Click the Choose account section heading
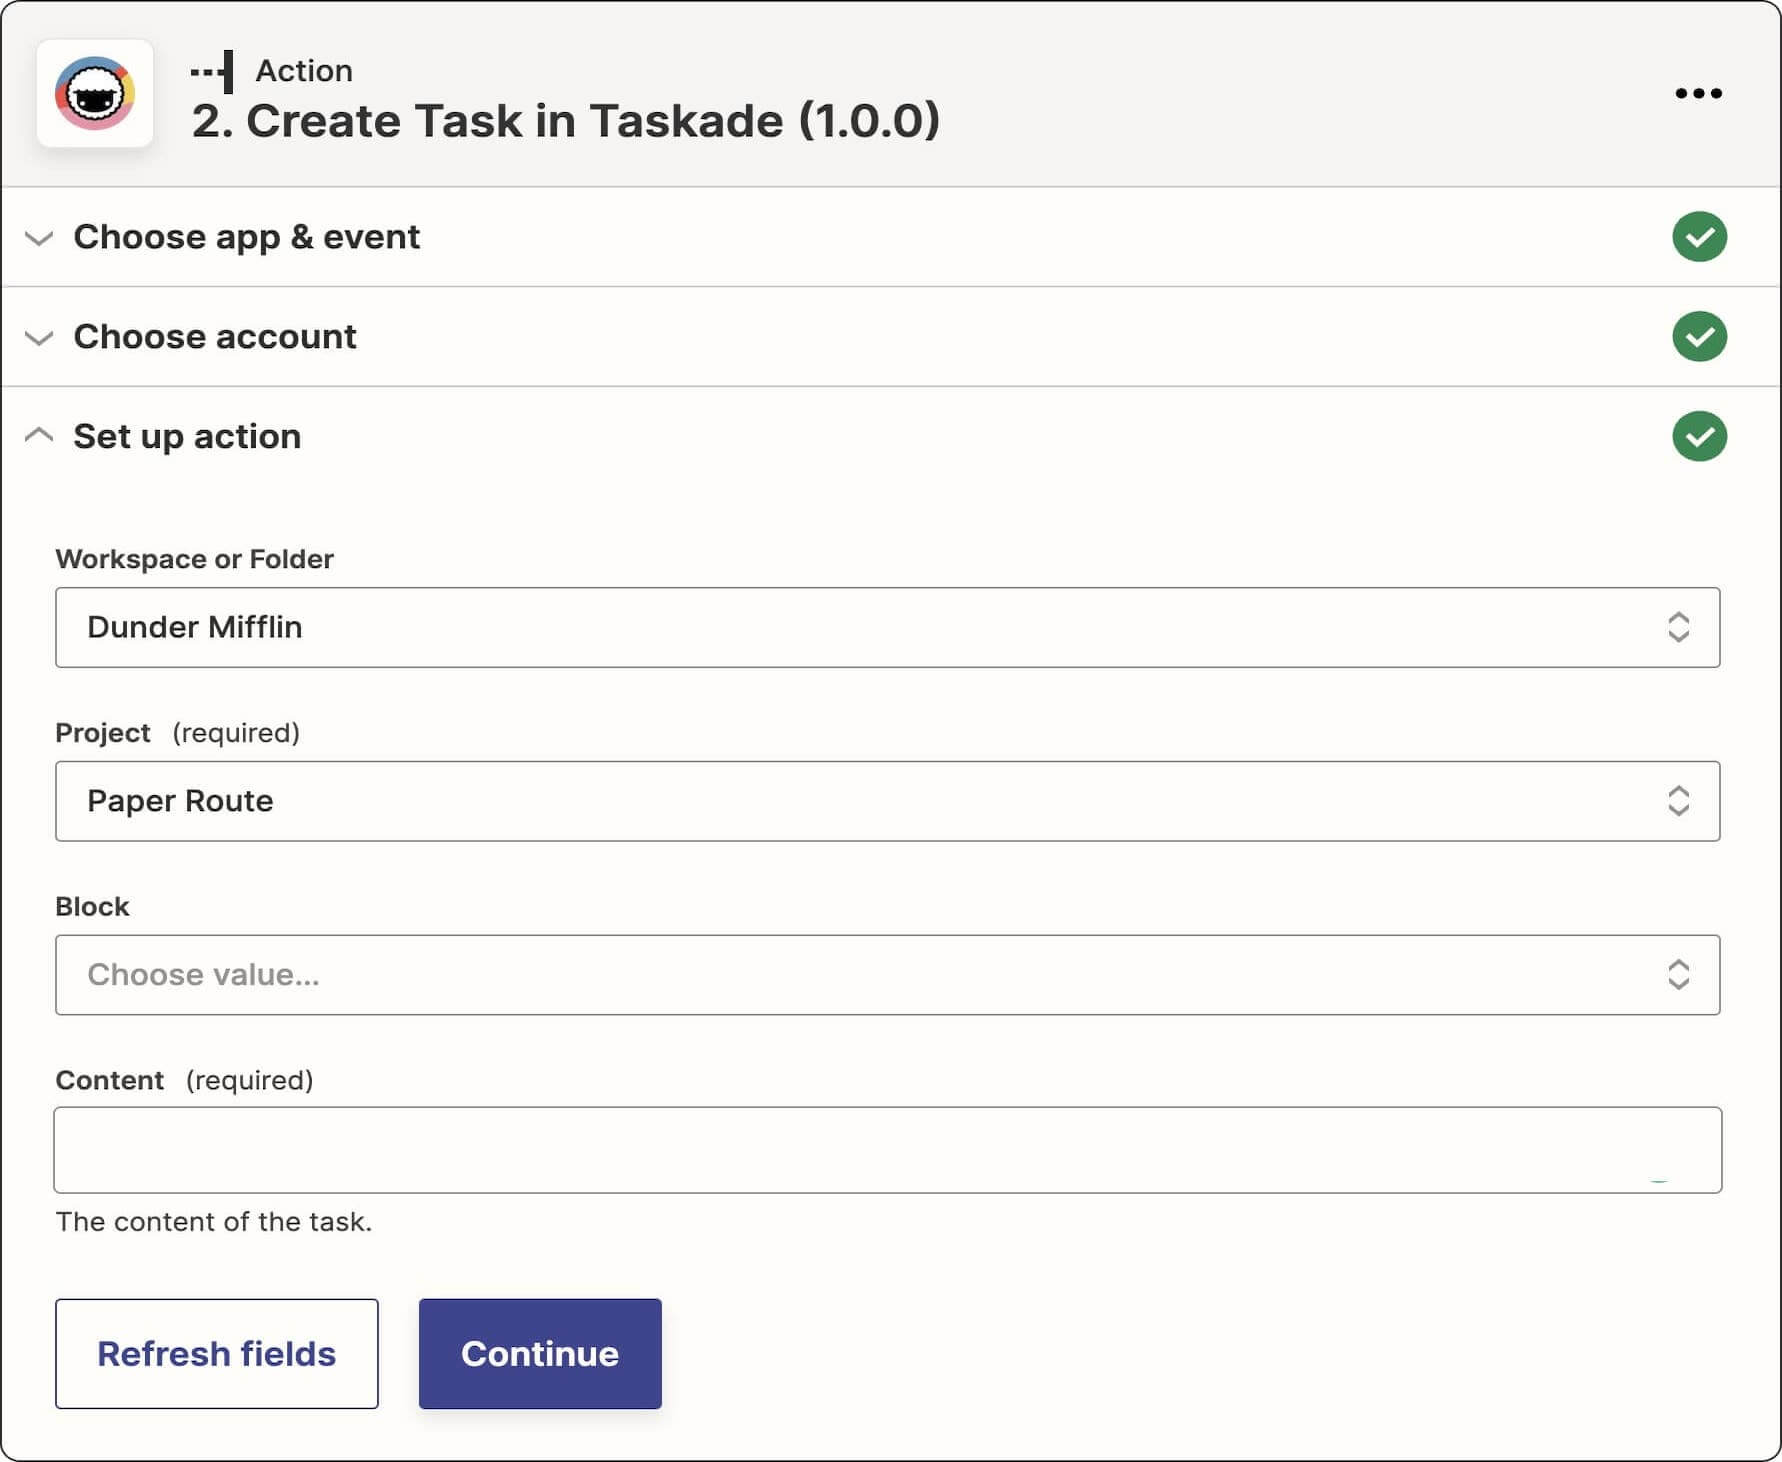Viewport: 1782px width, 1462px height. (x=215, y=337)
